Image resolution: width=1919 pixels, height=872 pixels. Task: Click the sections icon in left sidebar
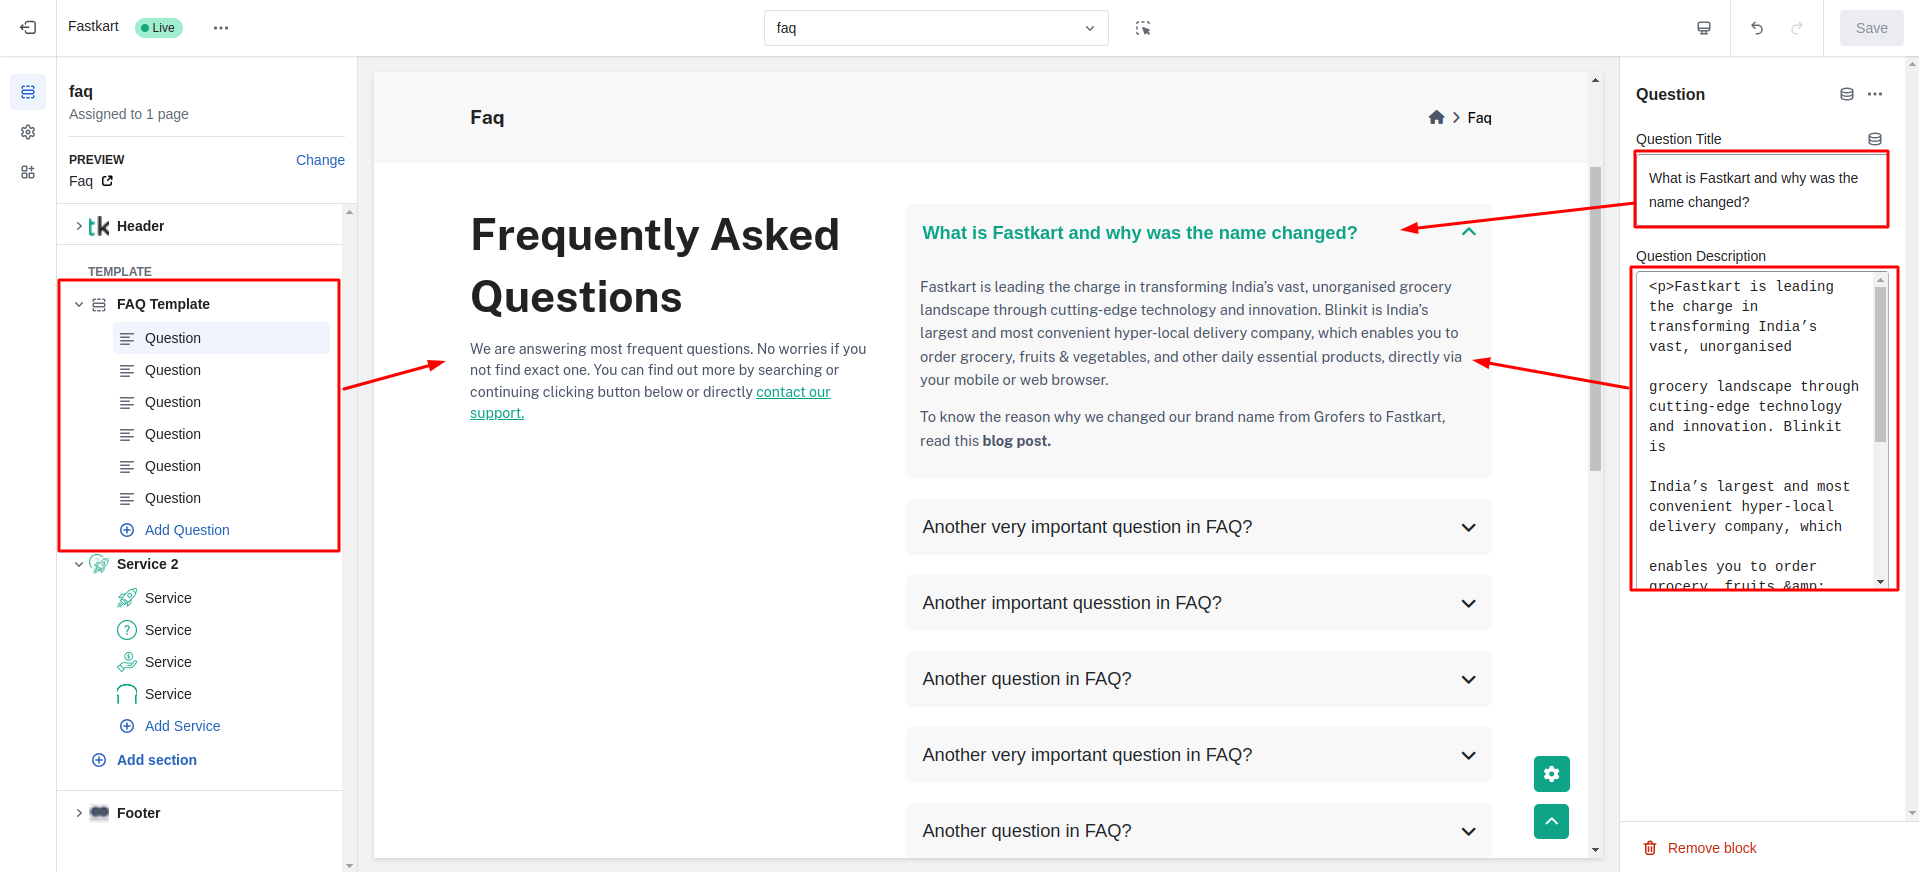click(x=28, y=92)
